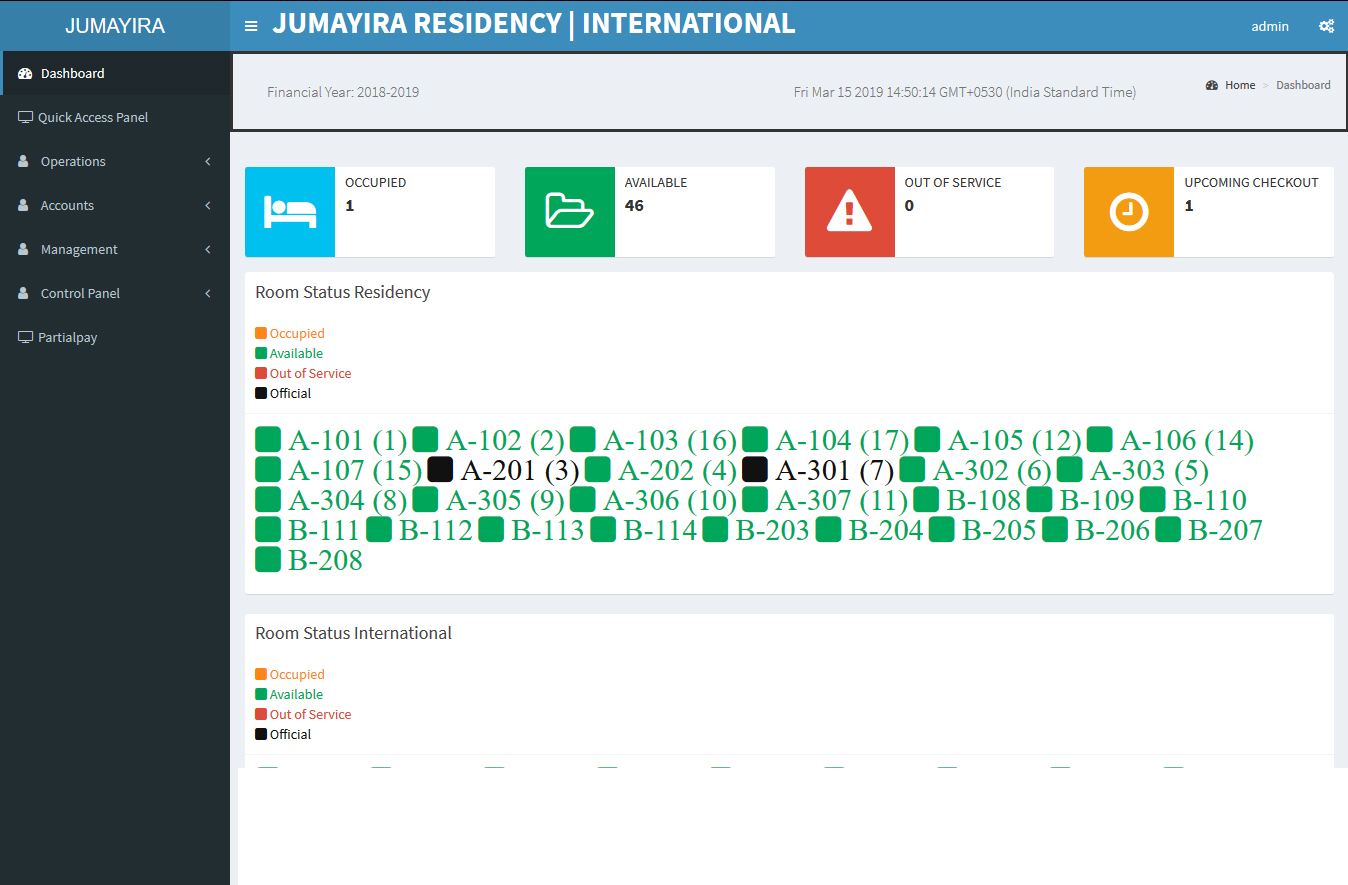Click the green square for room A-101

tap(268, 439)
